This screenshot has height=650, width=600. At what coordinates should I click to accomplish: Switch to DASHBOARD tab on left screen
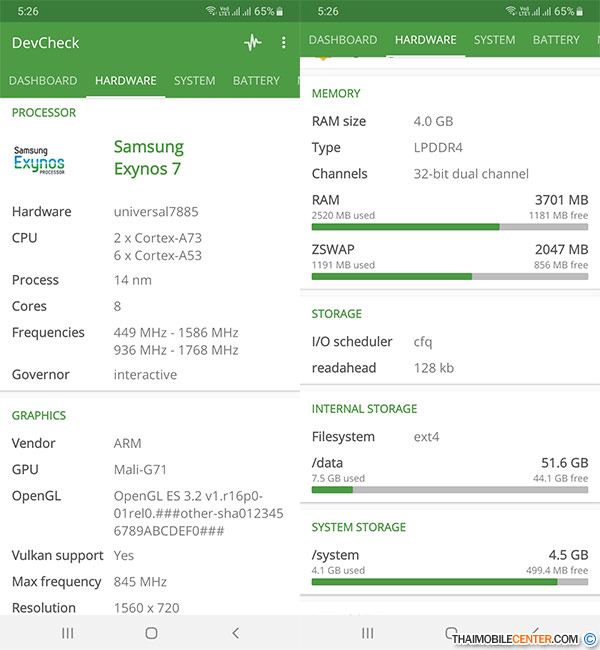click(43, 81)
